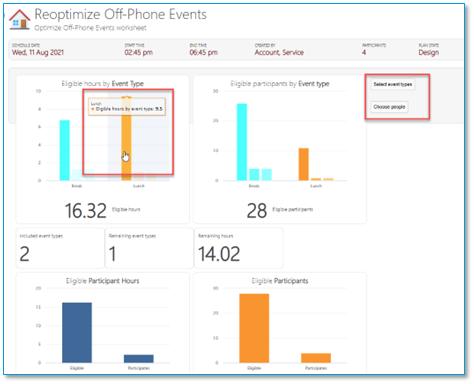Click the Choose people button
474x384 pixels.
point(389,107)
